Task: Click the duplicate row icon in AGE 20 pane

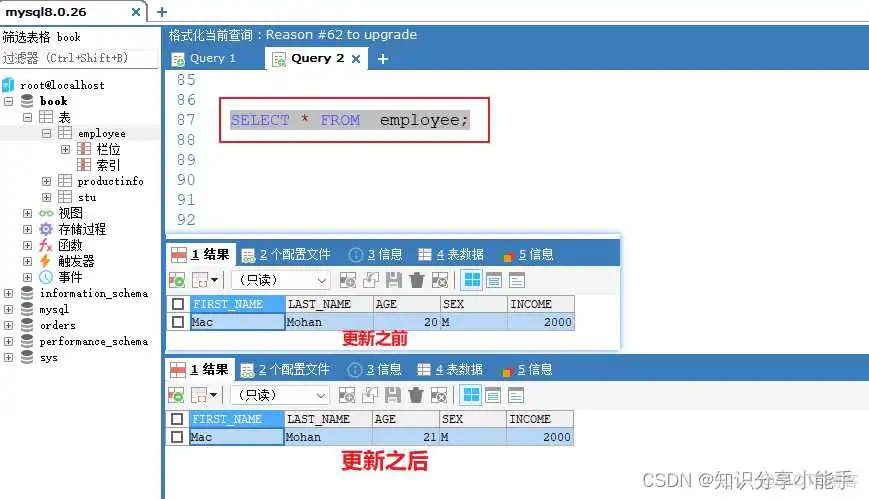Action: click(371, 281)
